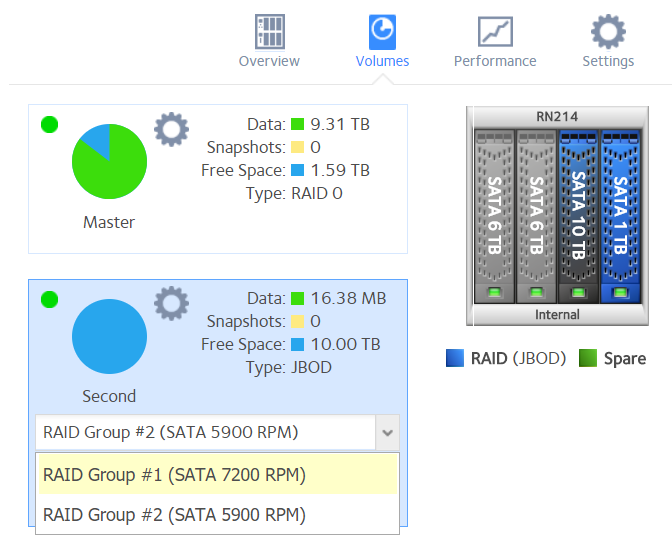Click the Master volume name label
Screen dimensions: 672x555
click(x=109, y=222)
